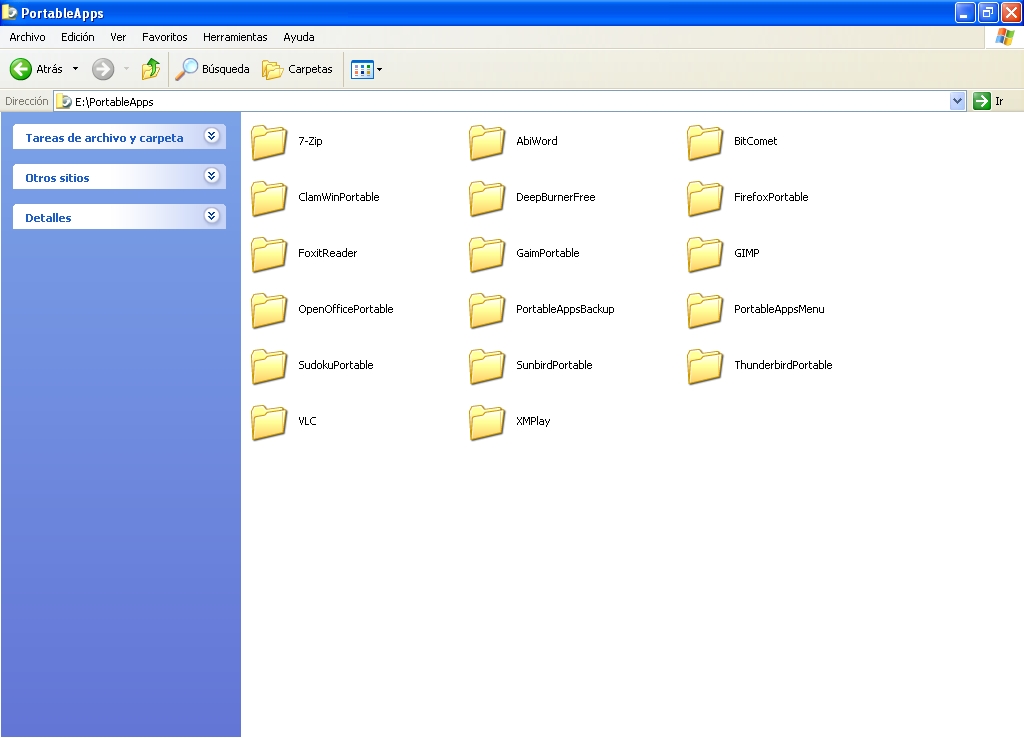Image resolution: width=1024 pixels, height=738 pixels.
Task: Select the OpenOfficePortable folder icon
Action: point(269,311)
